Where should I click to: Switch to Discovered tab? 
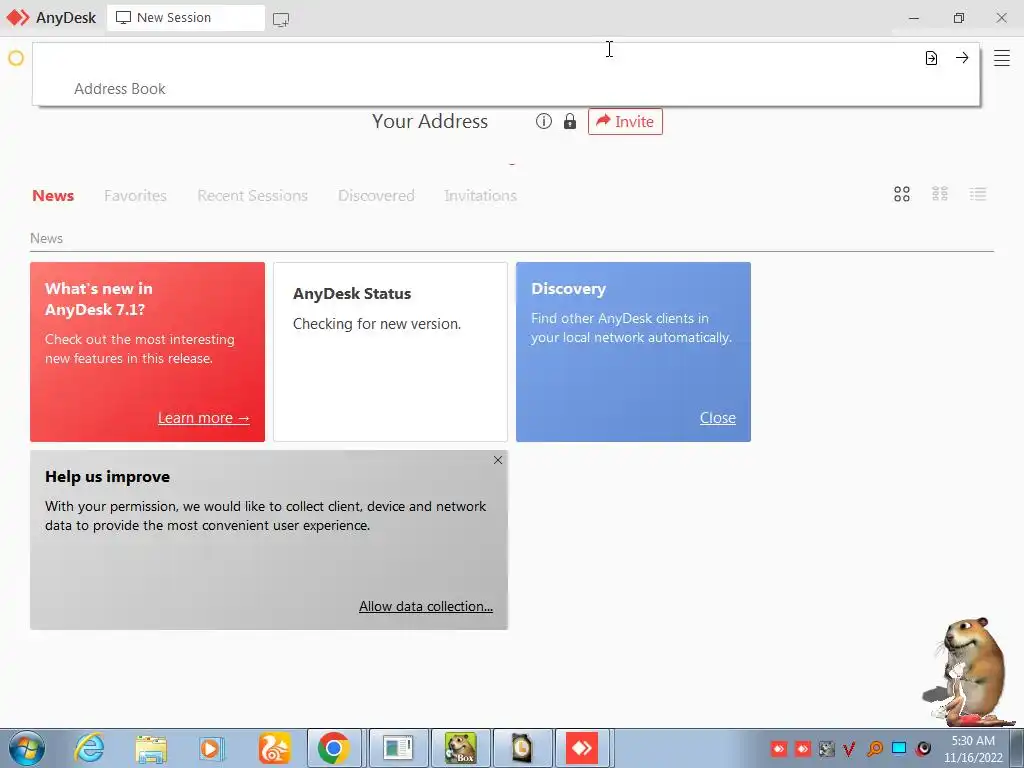(376, 195)
